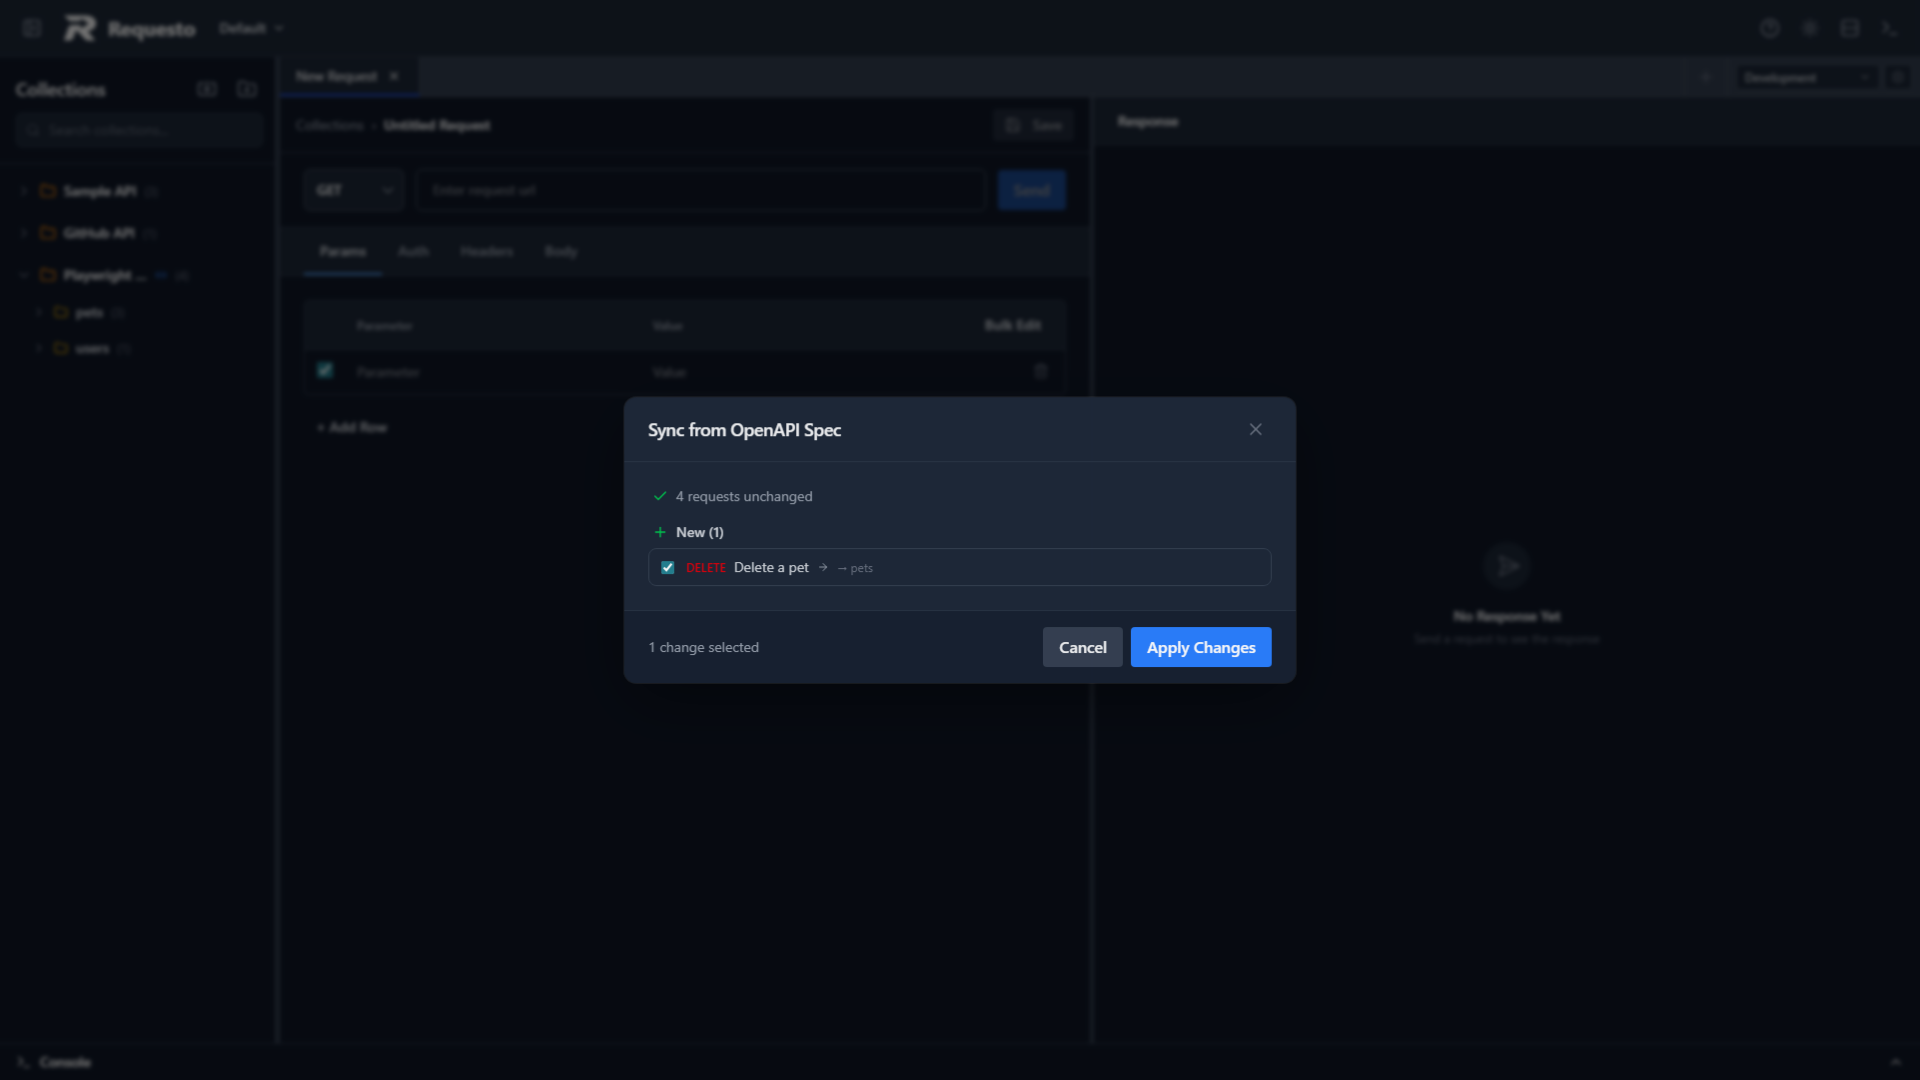Delete the parameter row using the trash icon
Viewport: 1920px width, 1080px height.
[x=1040, y=371]
